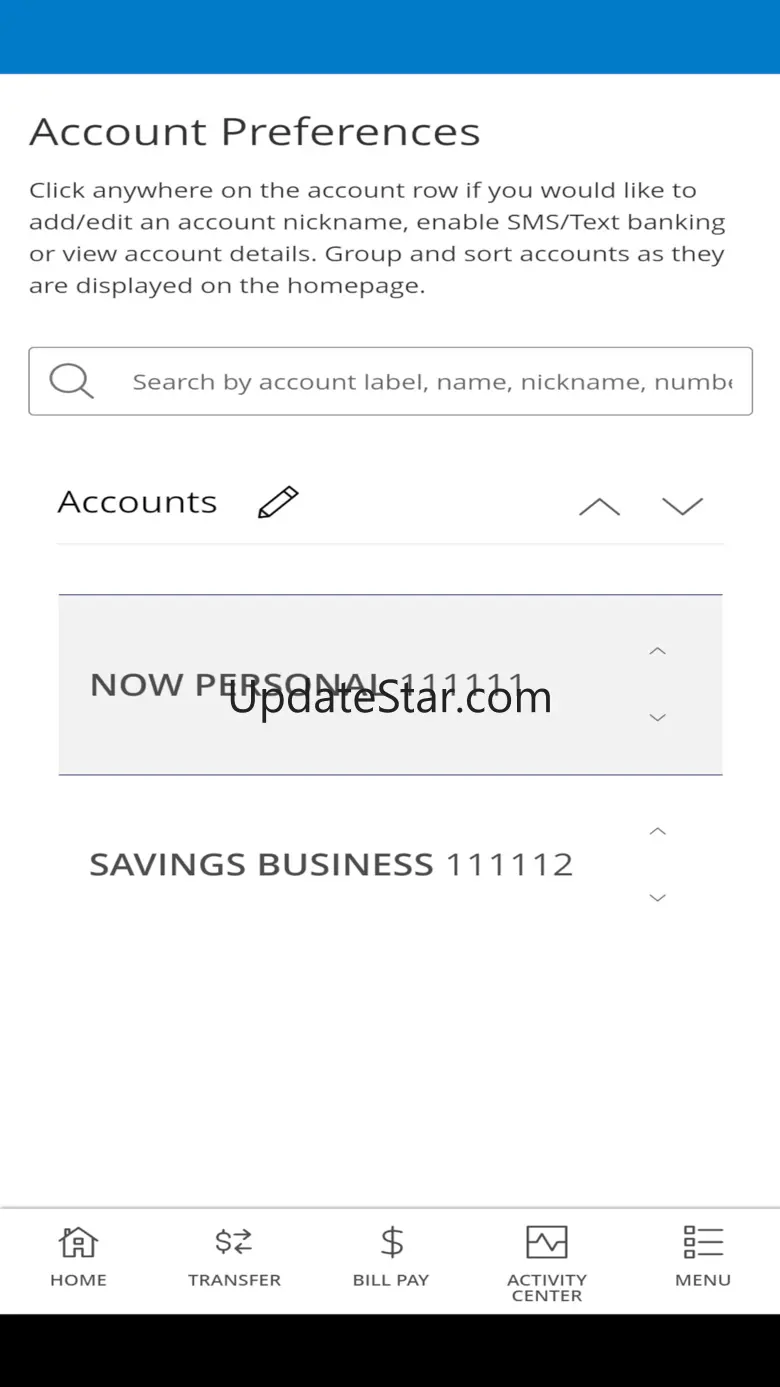Go to the Activity Center chart icon

(547, 1243)
